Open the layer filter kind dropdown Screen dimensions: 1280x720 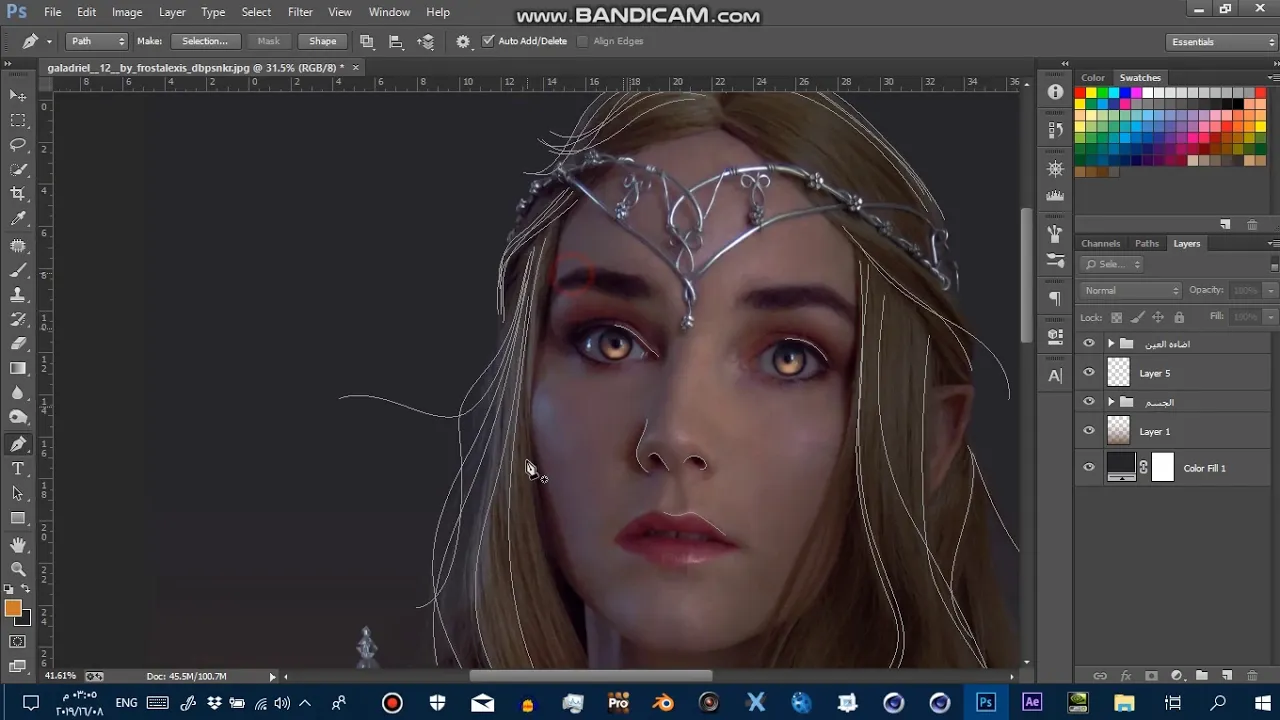[1112, 264]
